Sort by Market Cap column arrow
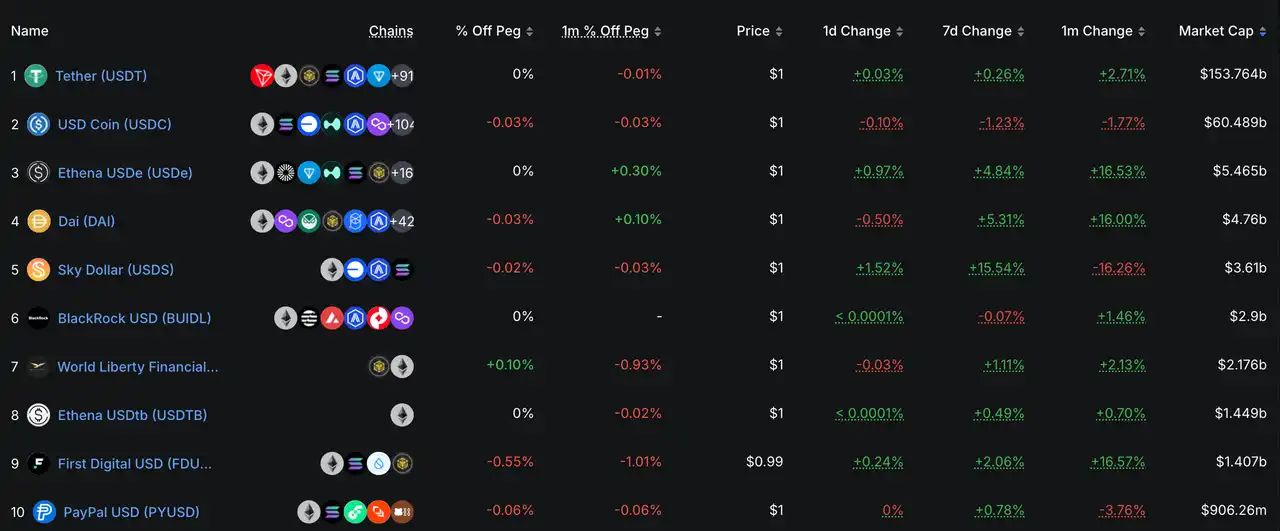Image resolution: width=1280 pixels, height=531 pixels. pyautogui.click(x=1262, y=32)
